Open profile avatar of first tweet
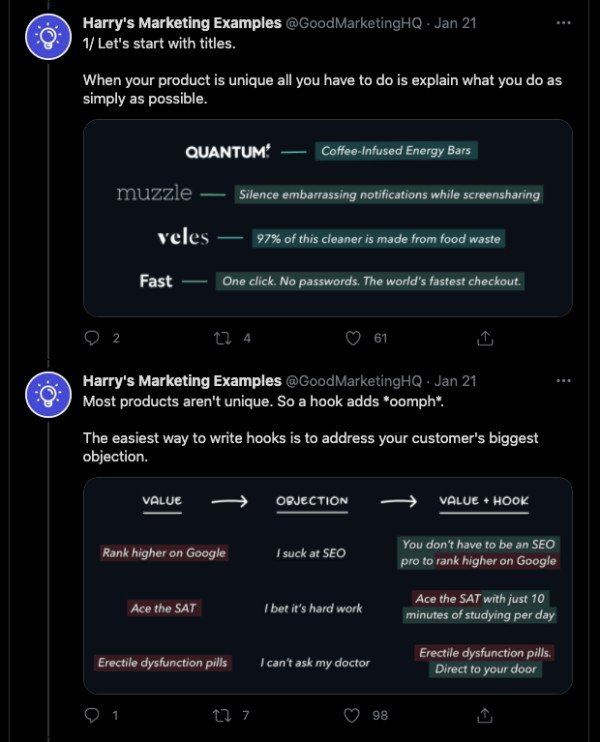The width and height of the screenshot is (600, 742). pos(48,36)
